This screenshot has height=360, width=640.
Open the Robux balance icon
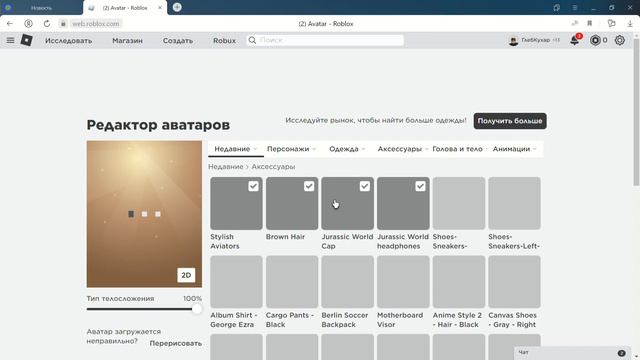point(595,40)
